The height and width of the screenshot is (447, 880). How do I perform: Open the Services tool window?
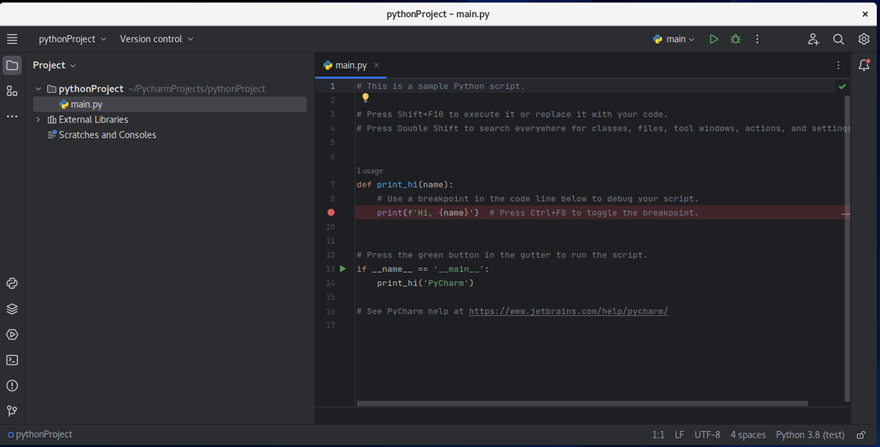tap(12, 335)
